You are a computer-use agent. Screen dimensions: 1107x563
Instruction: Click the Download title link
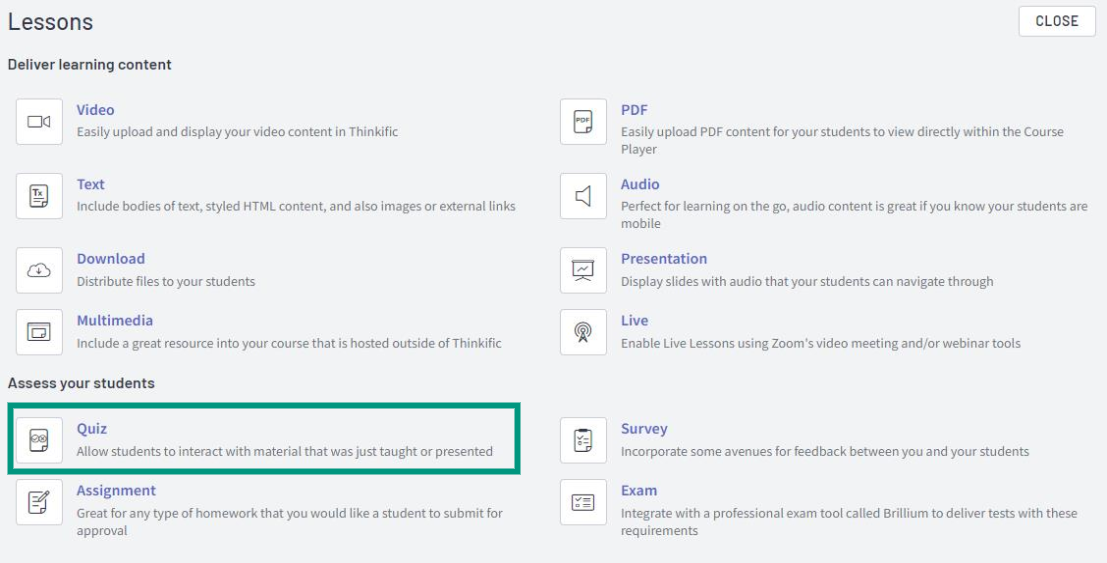[111, 259]
